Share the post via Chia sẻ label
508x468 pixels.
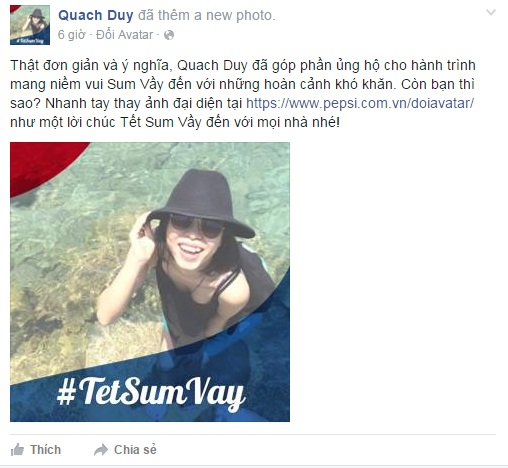point(135,450)
